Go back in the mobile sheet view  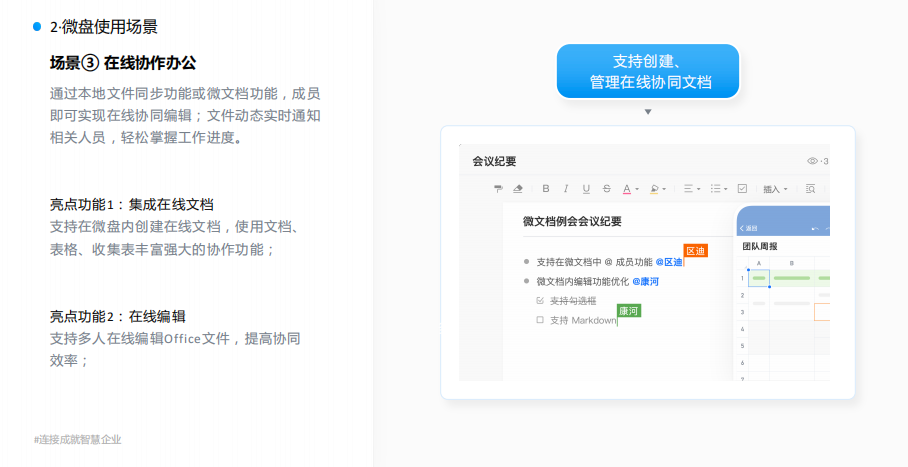click(x=748, y=228)
